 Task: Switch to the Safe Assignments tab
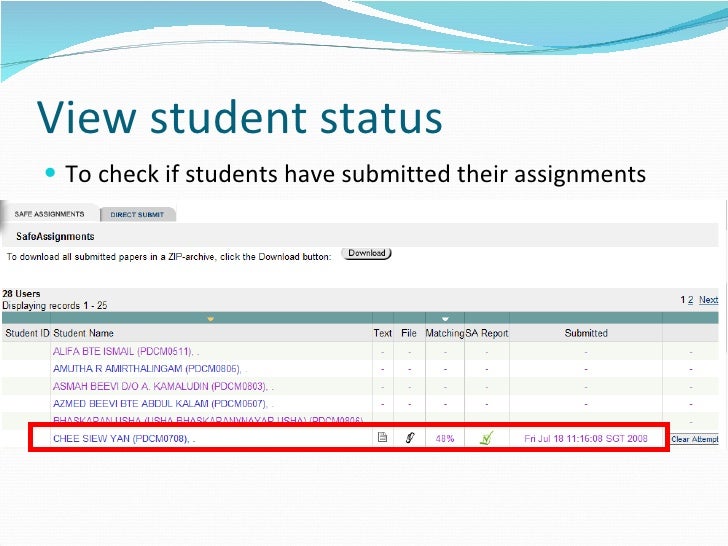50,214
